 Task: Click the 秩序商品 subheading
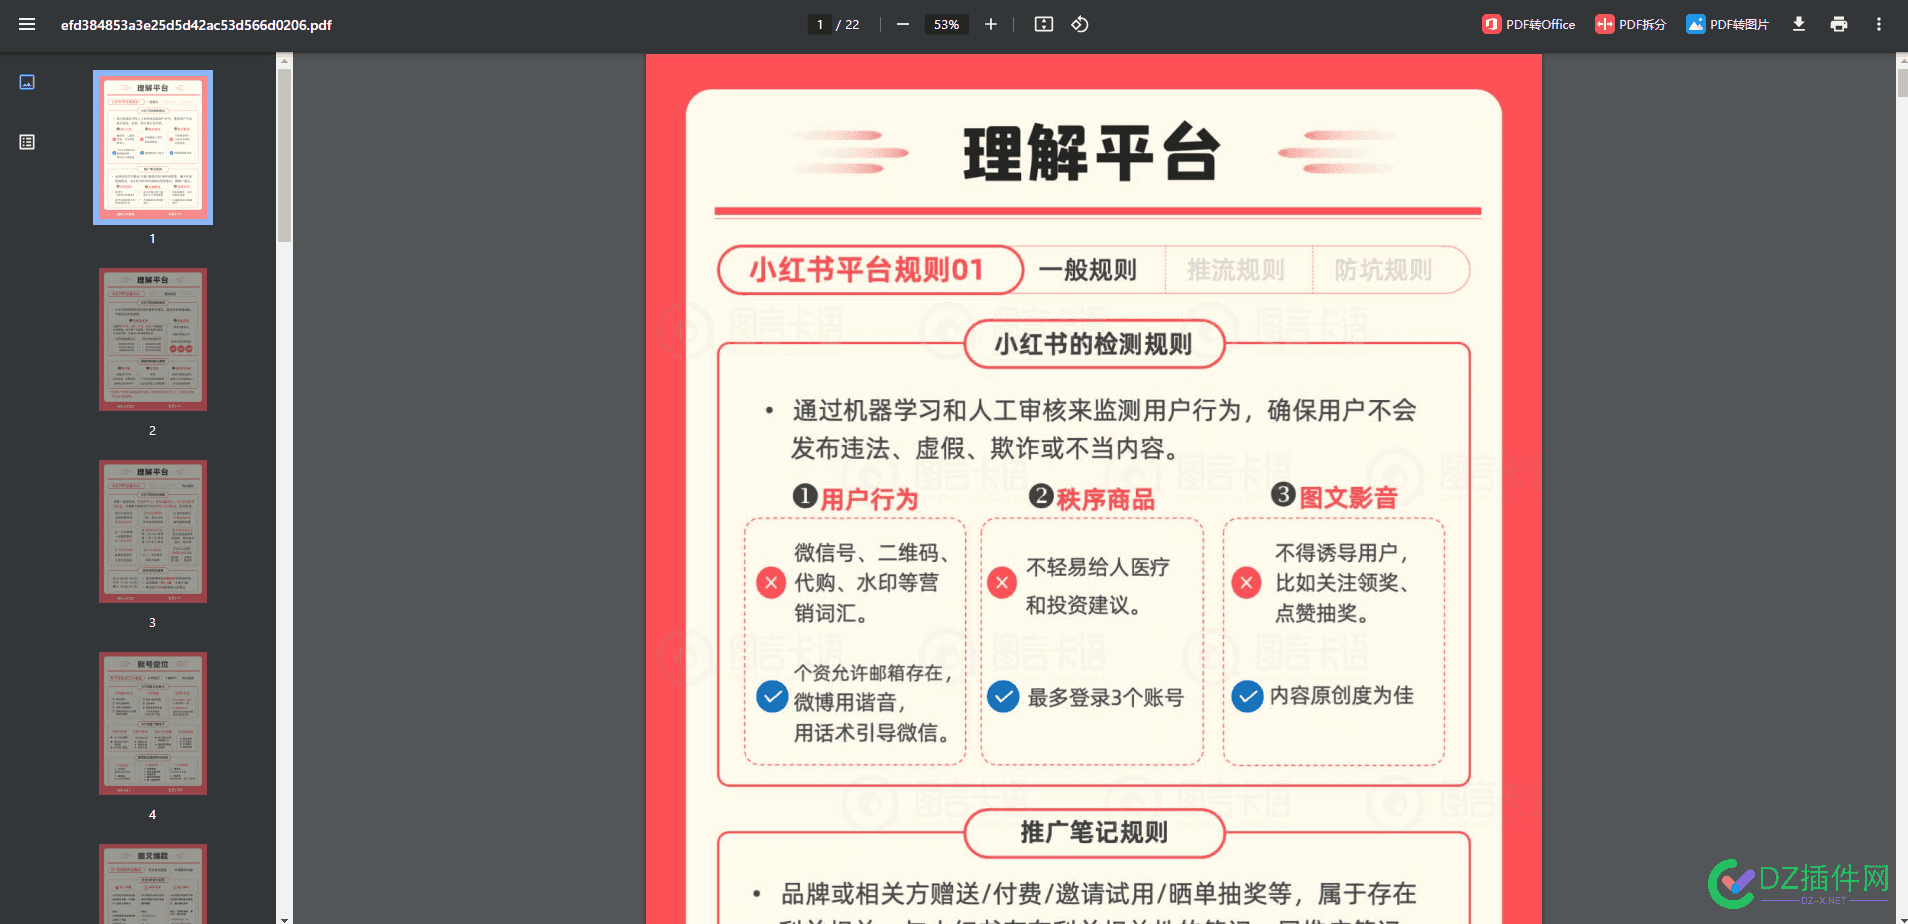1106,499
